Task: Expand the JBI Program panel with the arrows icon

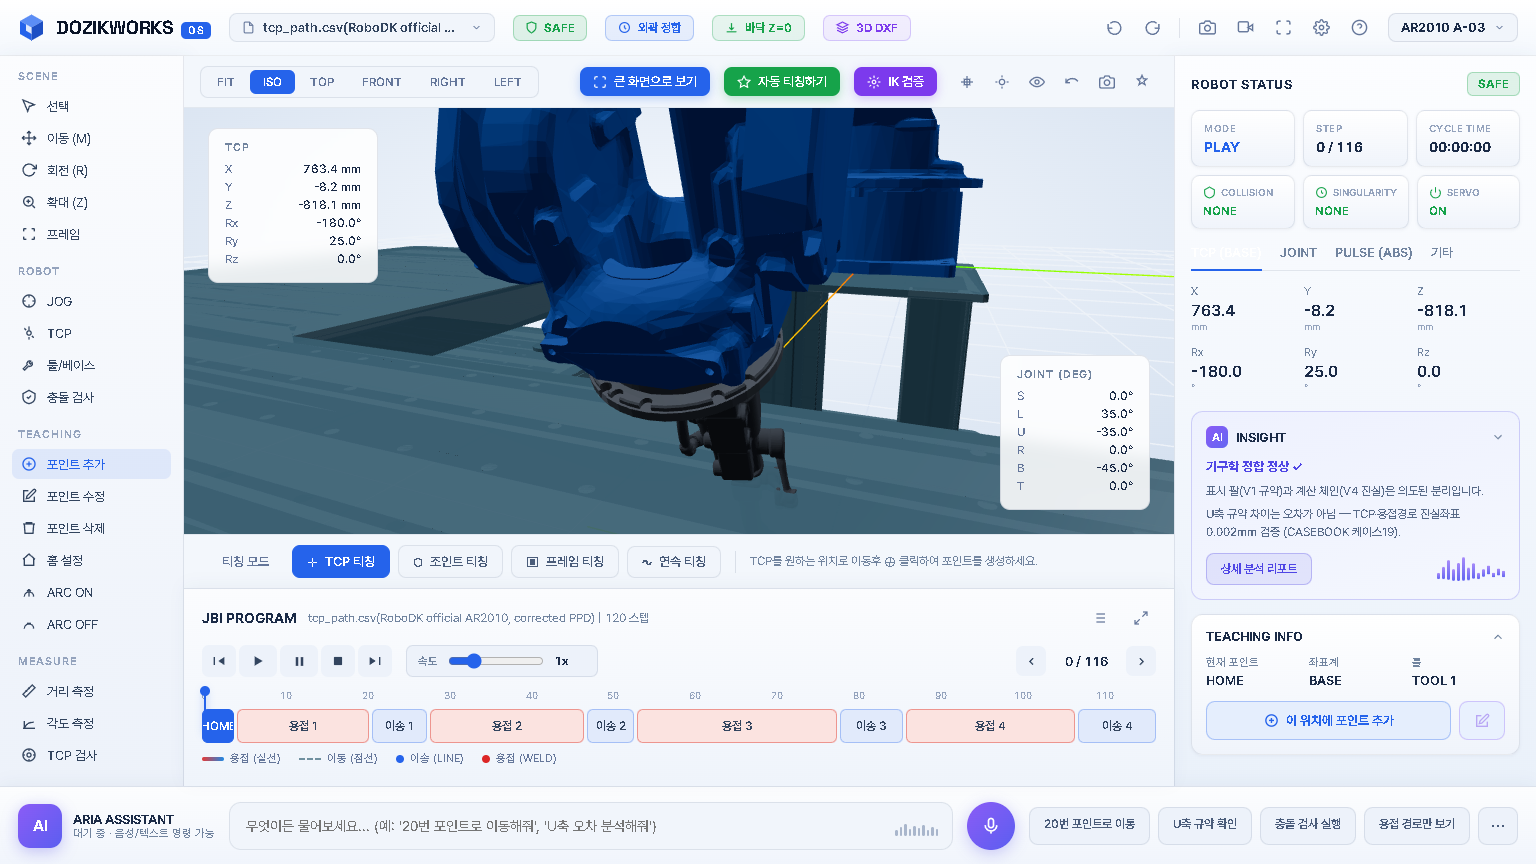Action: tap(1141, 618)
